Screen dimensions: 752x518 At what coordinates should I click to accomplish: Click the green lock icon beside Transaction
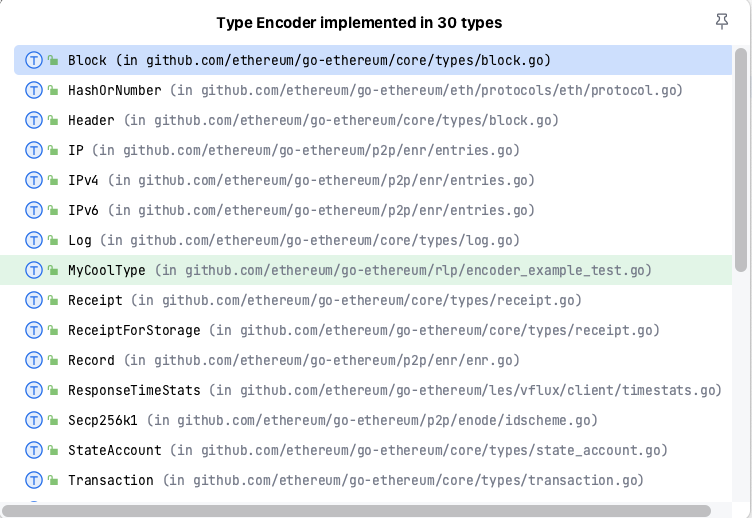[53, 480]
